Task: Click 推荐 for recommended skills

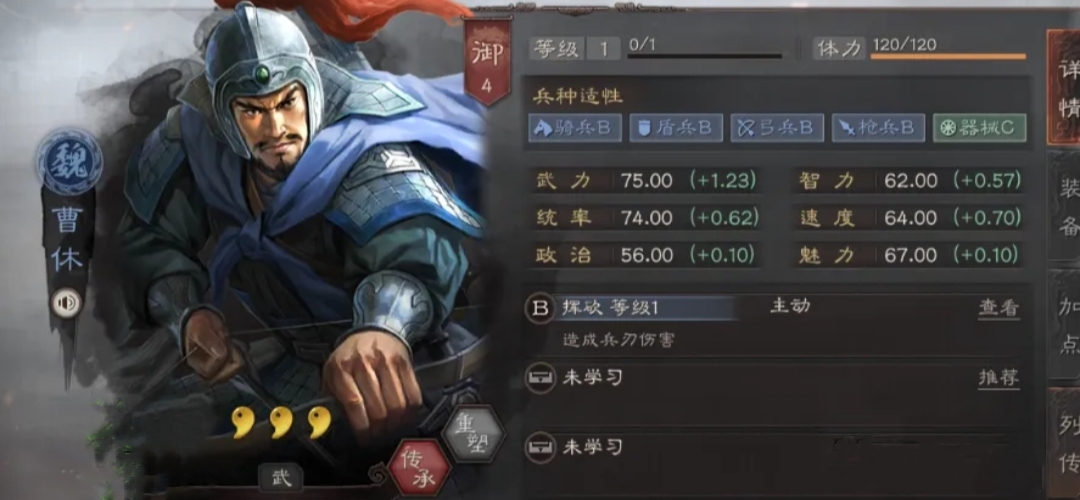Action: click(x=998, y=377)
